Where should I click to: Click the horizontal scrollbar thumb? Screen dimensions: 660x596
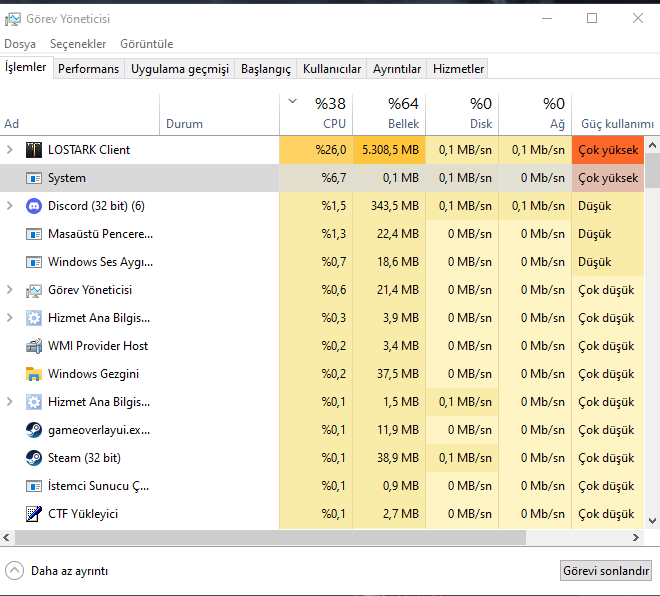270,537
